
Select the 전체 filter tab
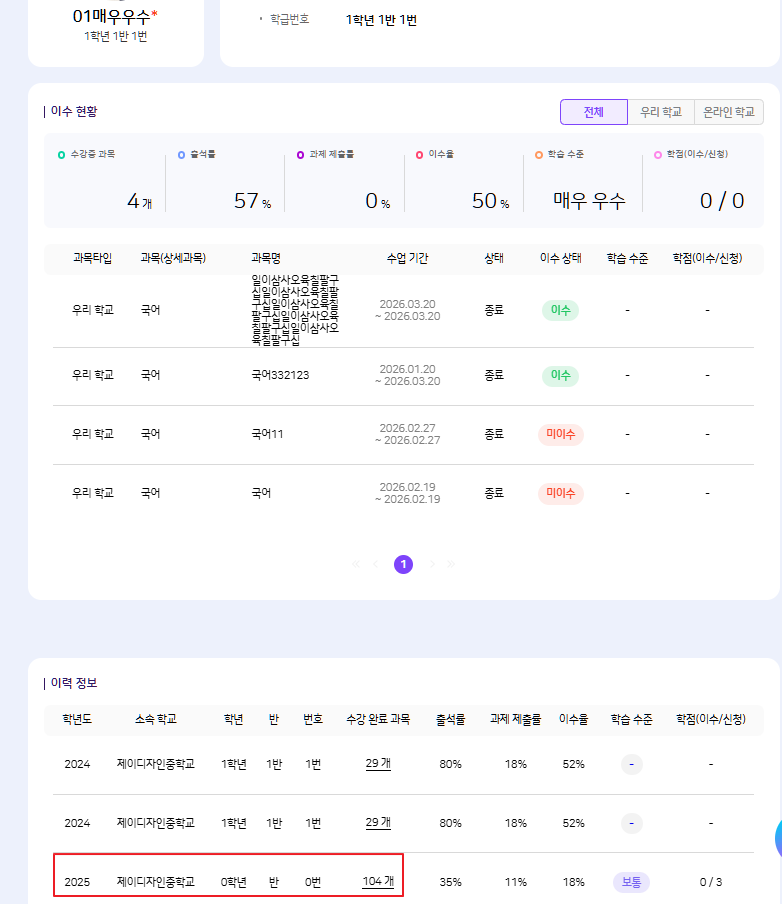tap(593, 112)
